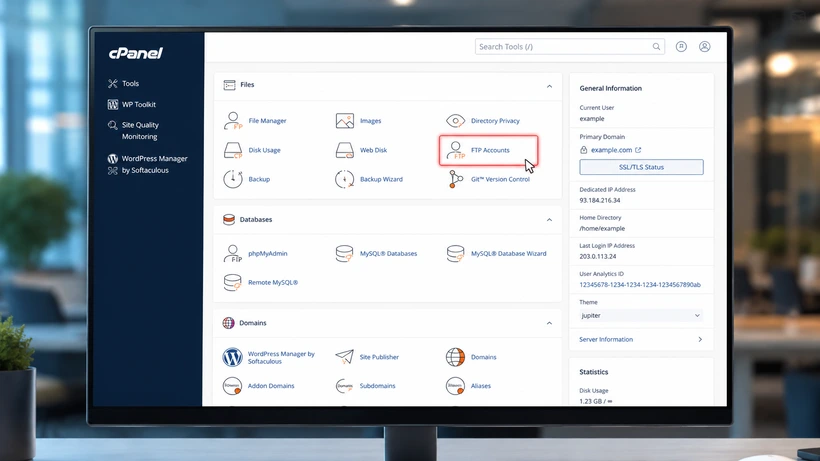Collapse the Files section chevron
820x461 pixels.
click(549, 86)
